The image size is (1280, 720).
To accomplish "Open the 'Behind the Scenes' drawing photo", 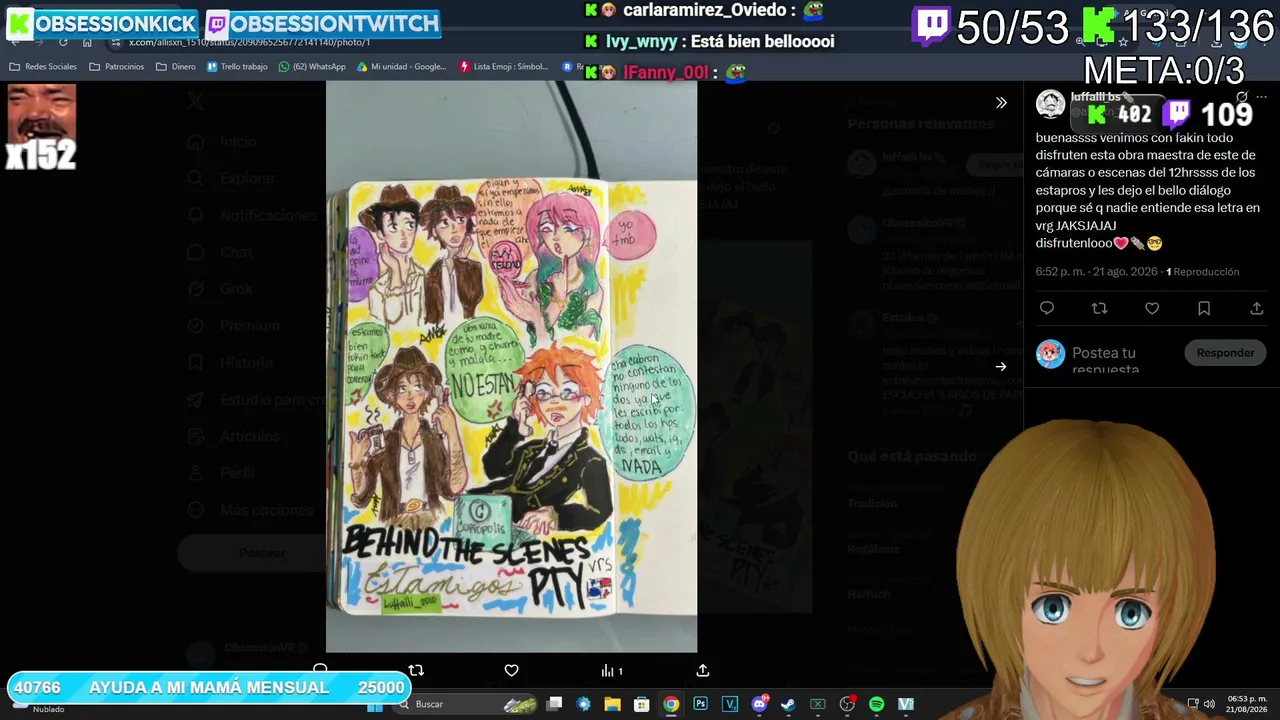I will click(x=511, y=367).
